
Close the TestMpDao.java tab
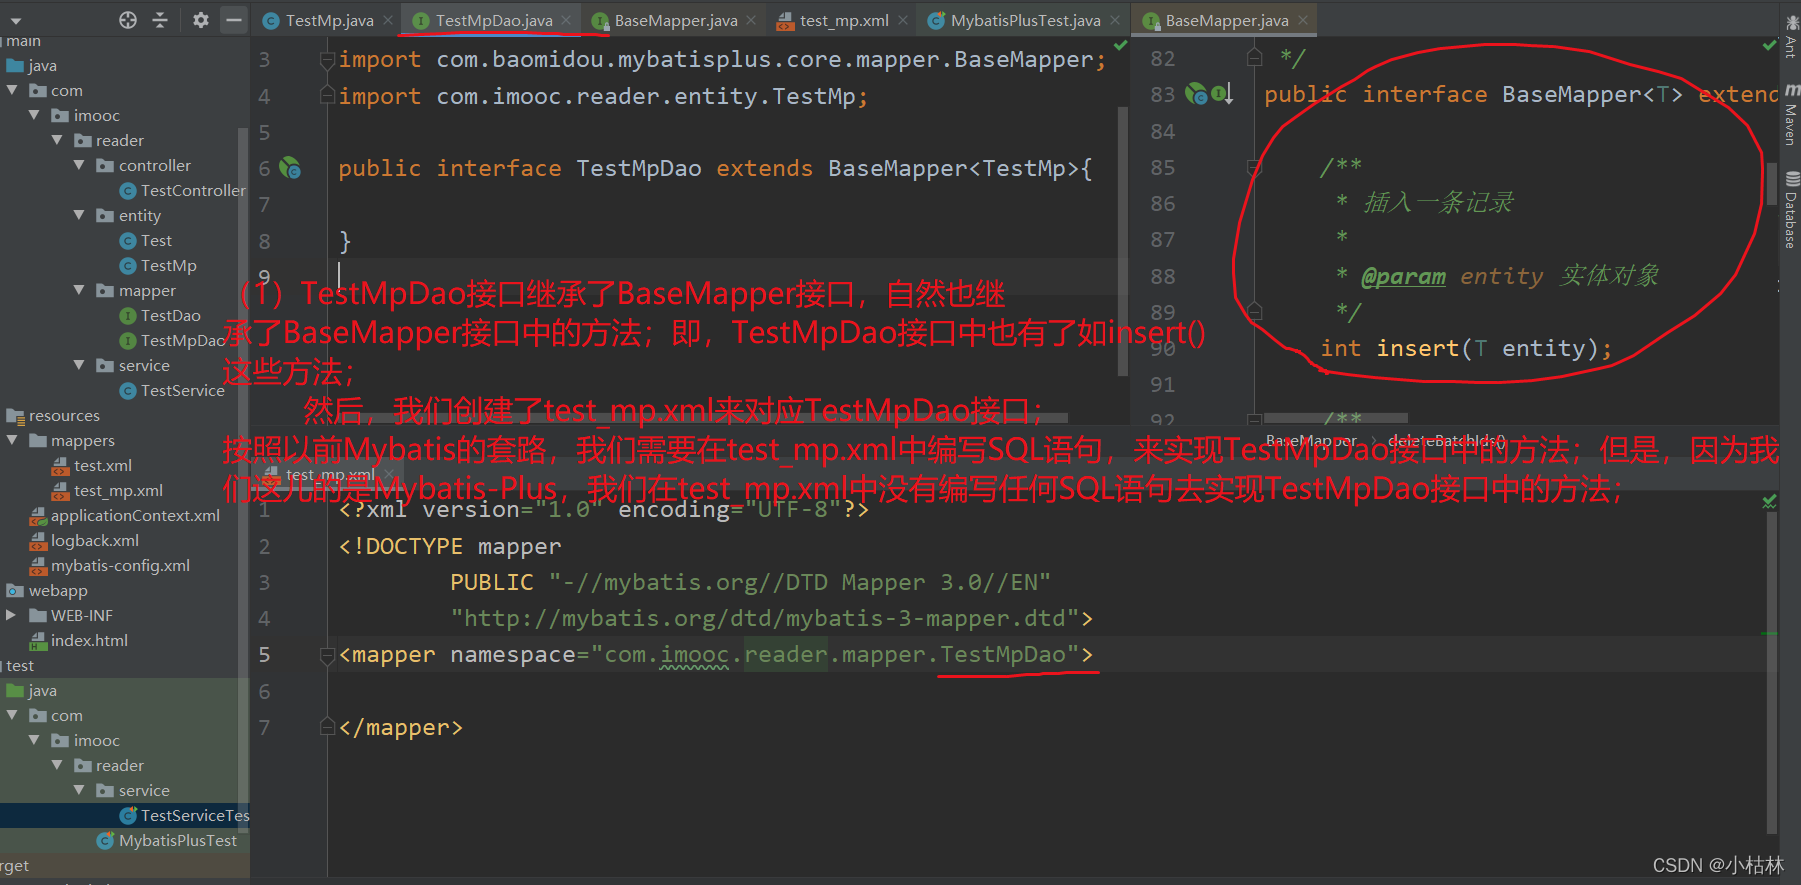coord(566,20)
